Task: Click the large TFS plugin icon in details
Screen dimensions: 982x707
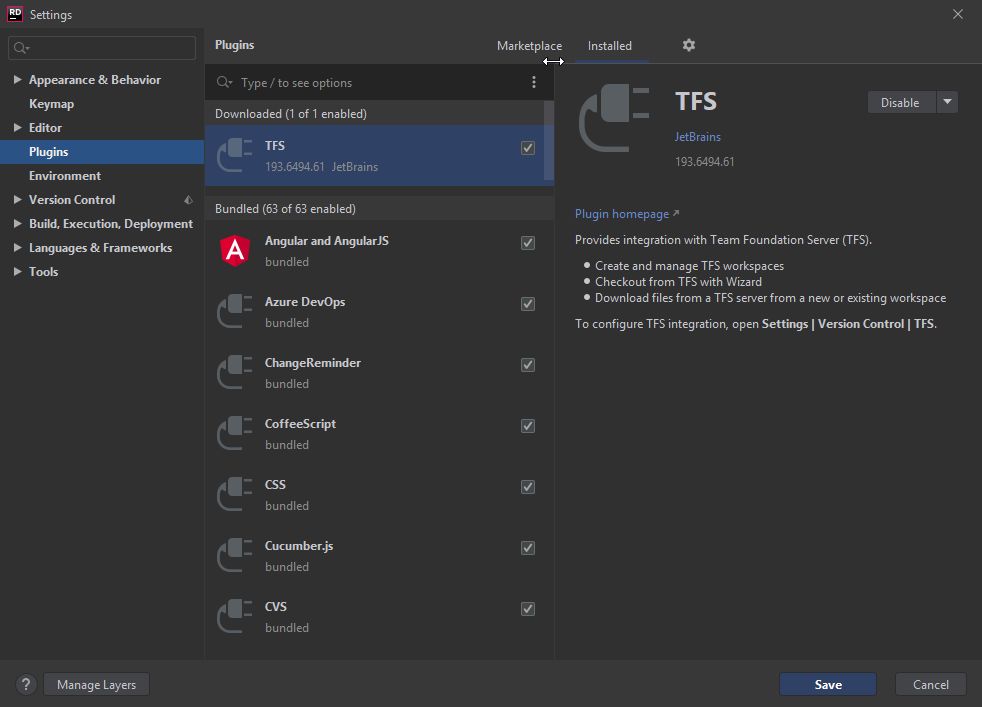Action: pyautogui.click(x=614, y=119)
